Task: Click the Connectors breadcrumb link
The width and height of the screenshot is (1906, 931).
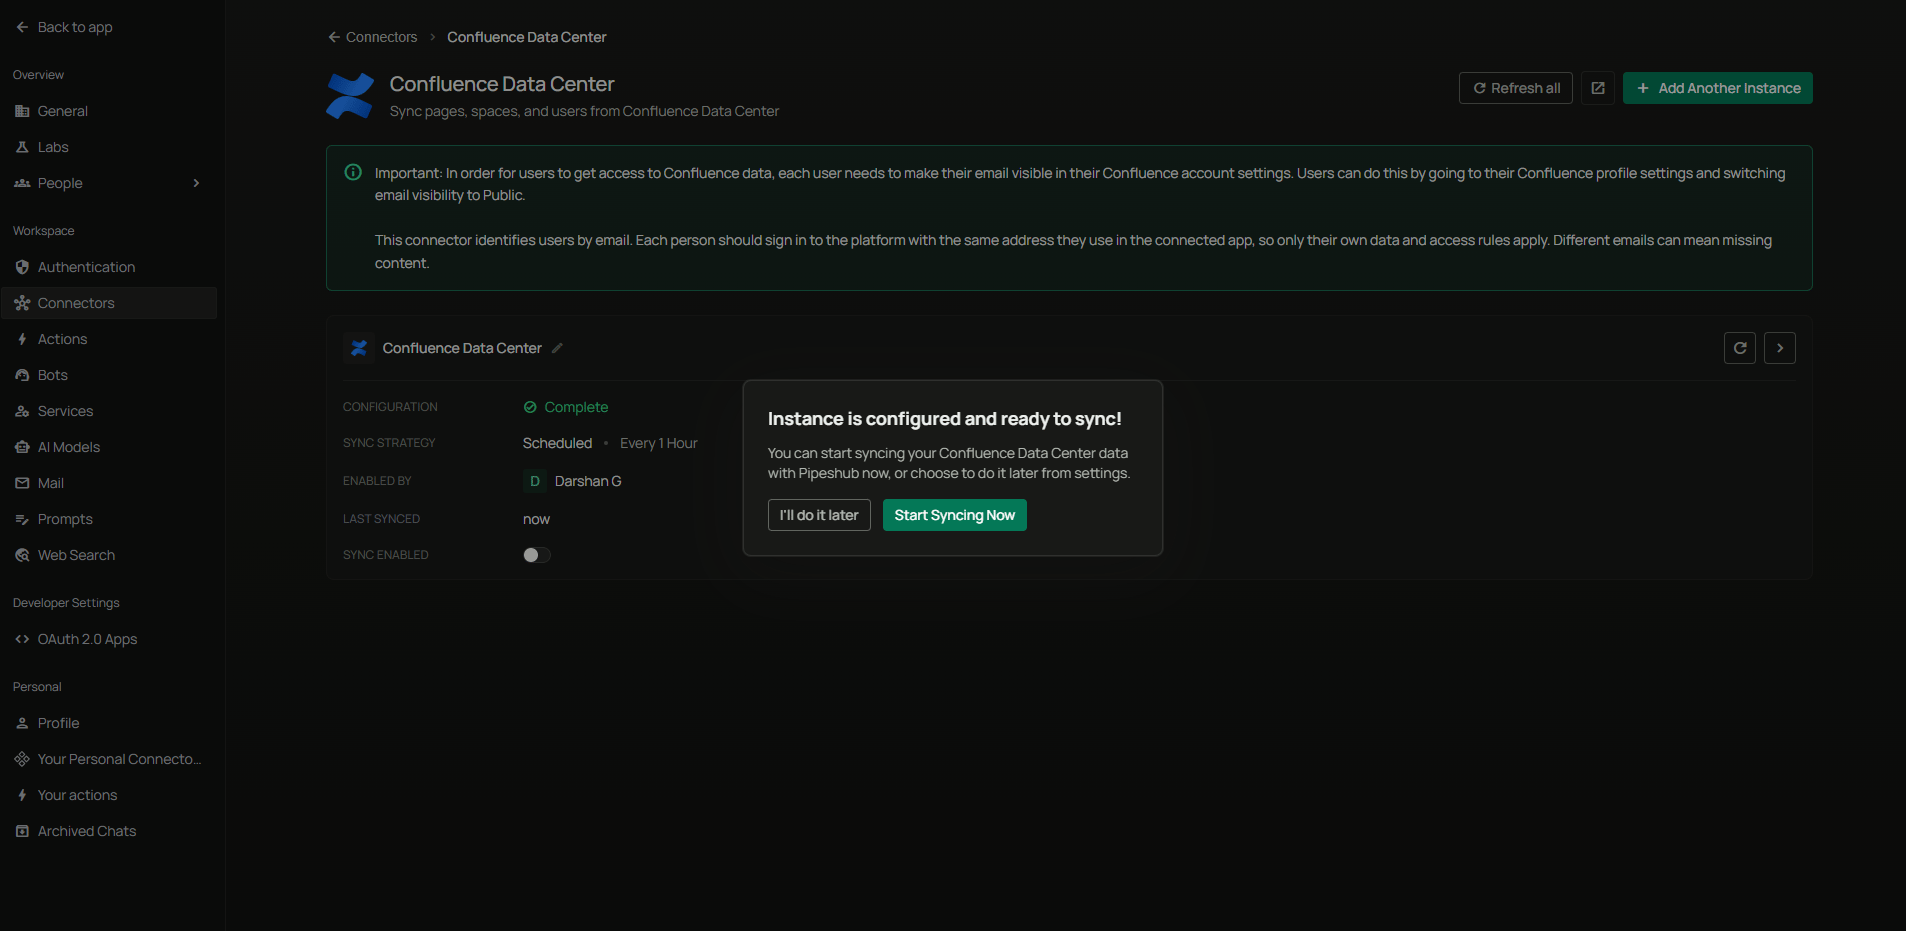Action: (381, 37)
